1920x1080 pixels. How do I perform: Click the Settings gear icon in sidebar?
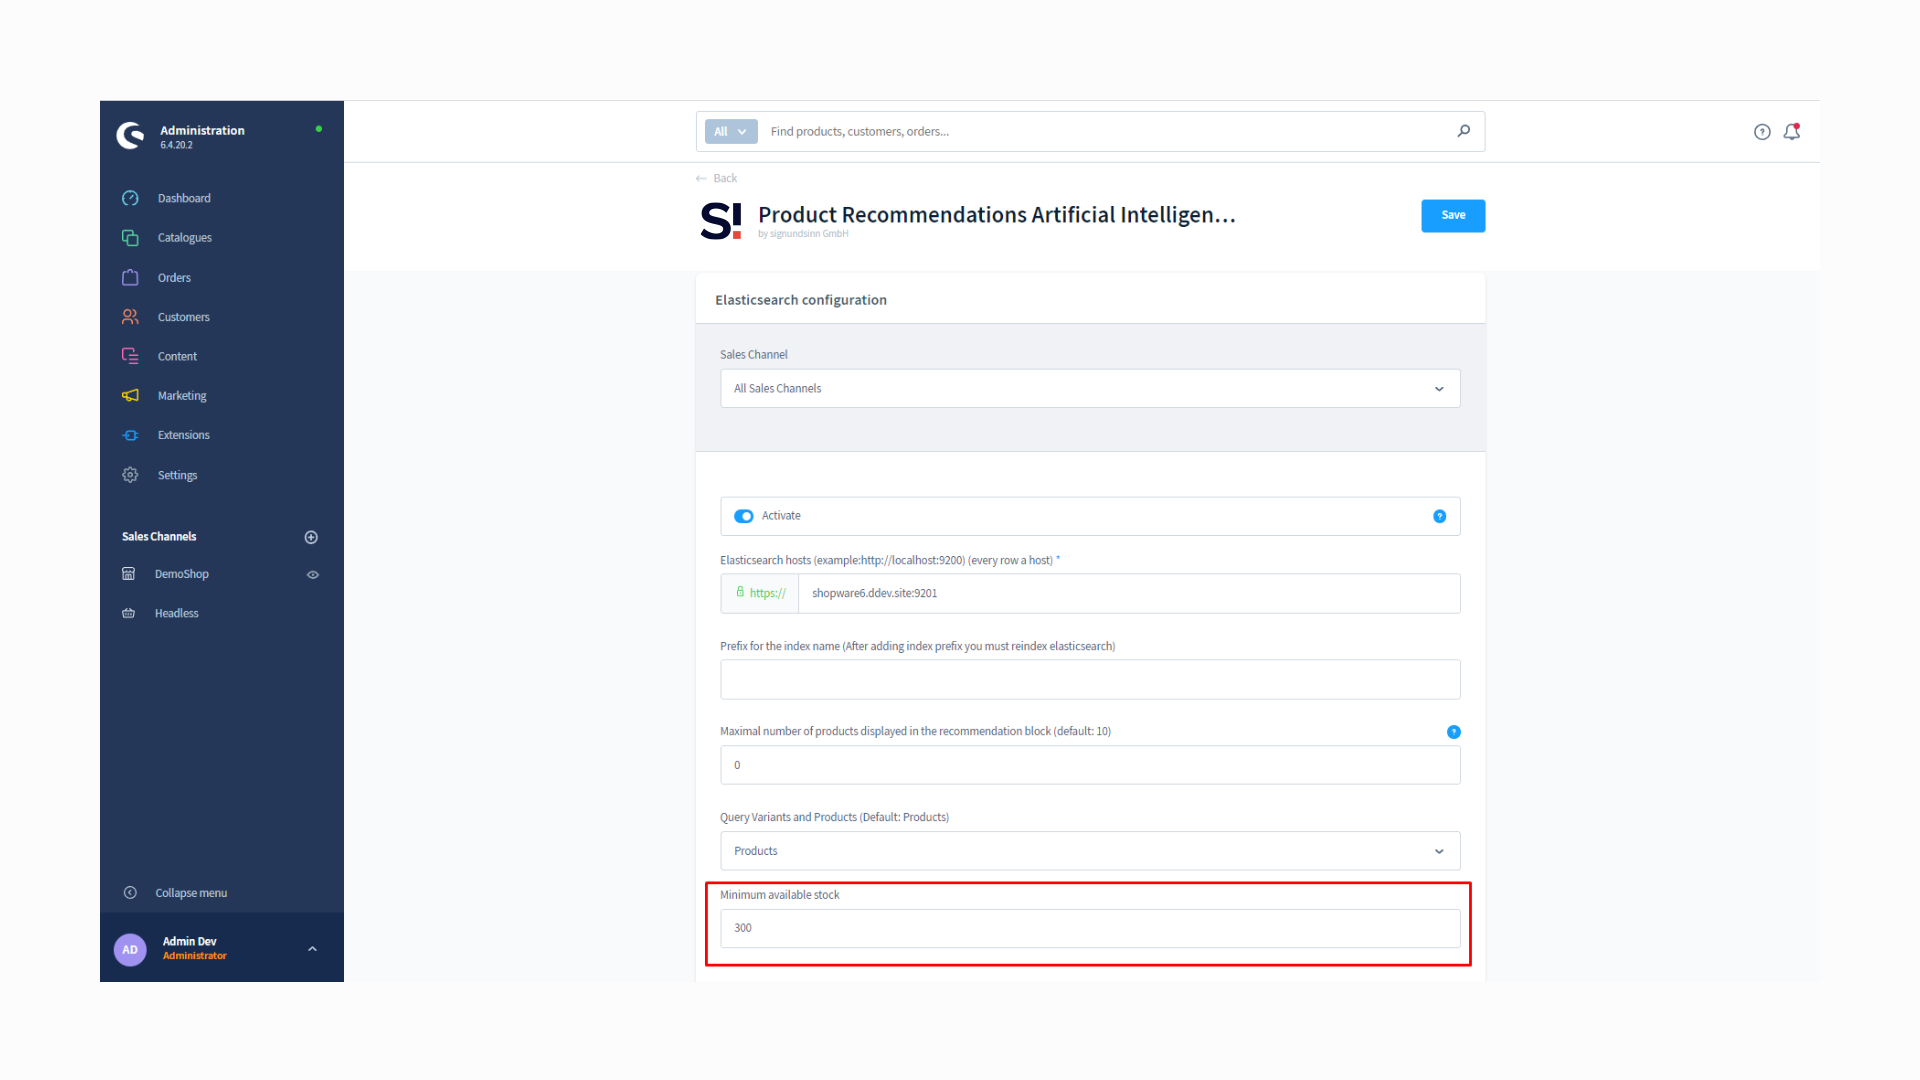click(x=129, y=473)
